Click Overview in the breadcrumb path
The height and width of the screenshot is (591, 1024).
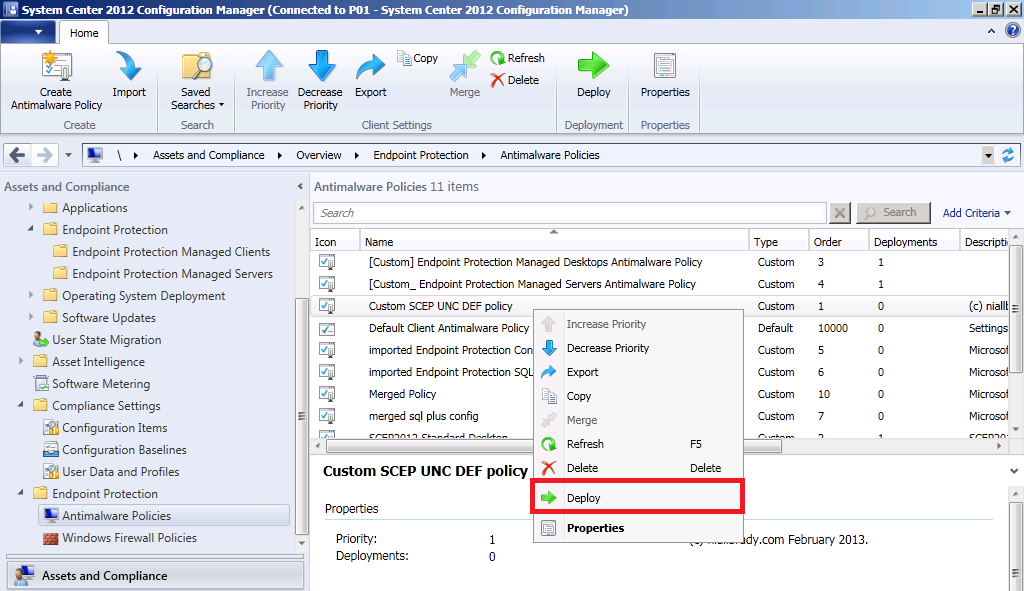click(319, 155)
